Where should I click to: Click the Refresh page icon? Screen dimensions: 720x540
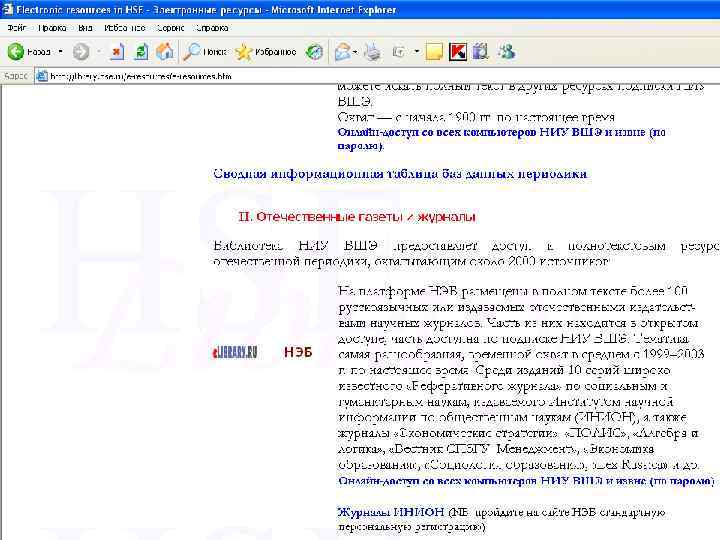click(141, 52)
